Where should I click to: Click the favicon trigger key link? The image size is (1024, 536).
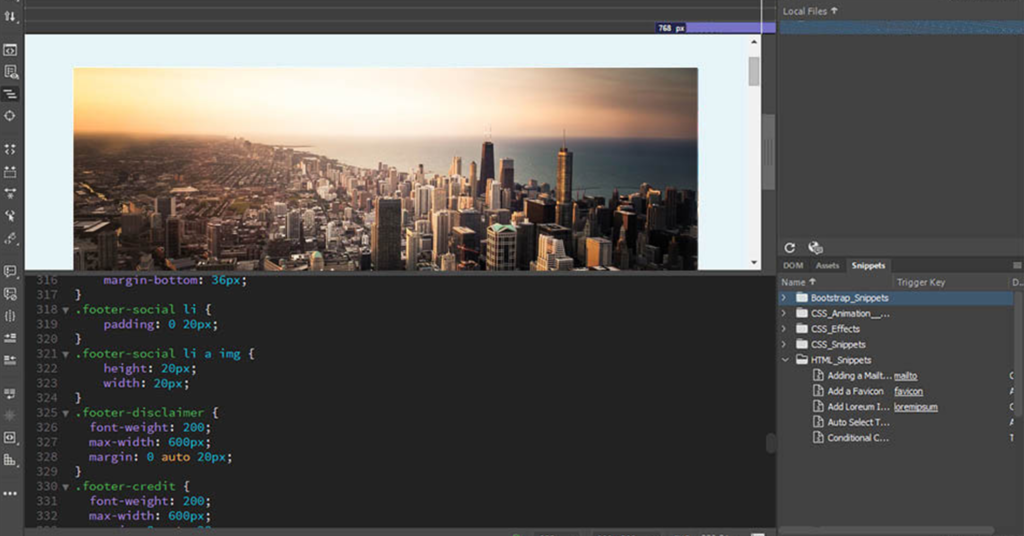point(908,392)
